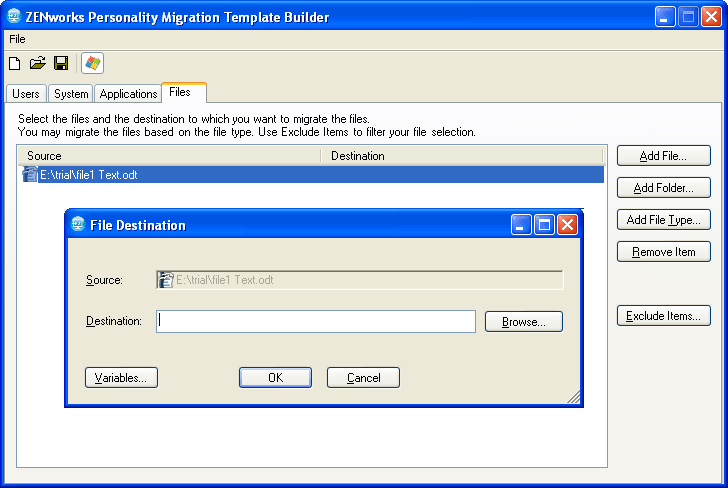Click the Add File... button
Image resolution: width=728 pixels, height=488 pixels.
tap(663, 156)
